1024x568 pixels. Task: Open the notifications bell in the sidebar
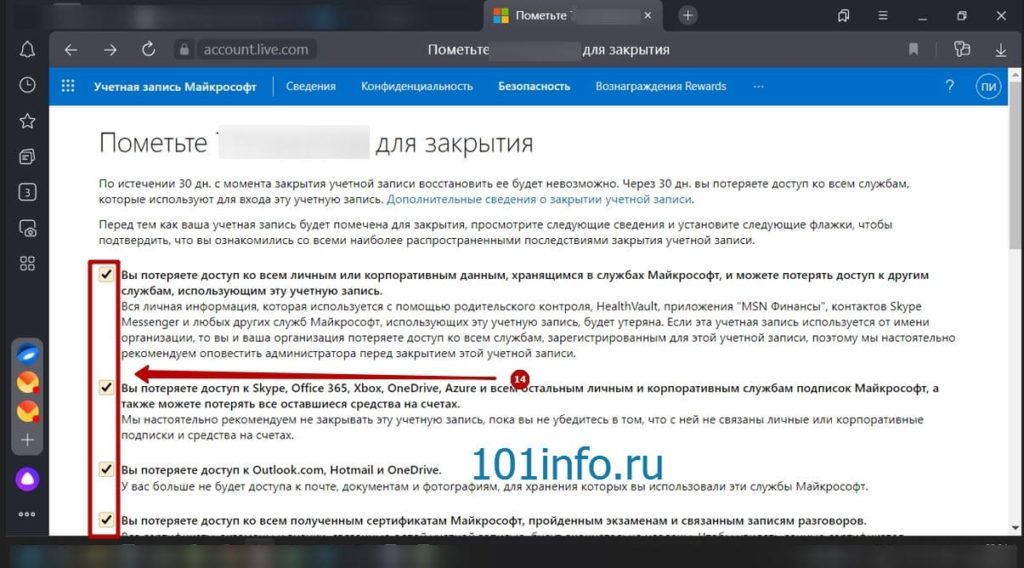tap(27, 50)
